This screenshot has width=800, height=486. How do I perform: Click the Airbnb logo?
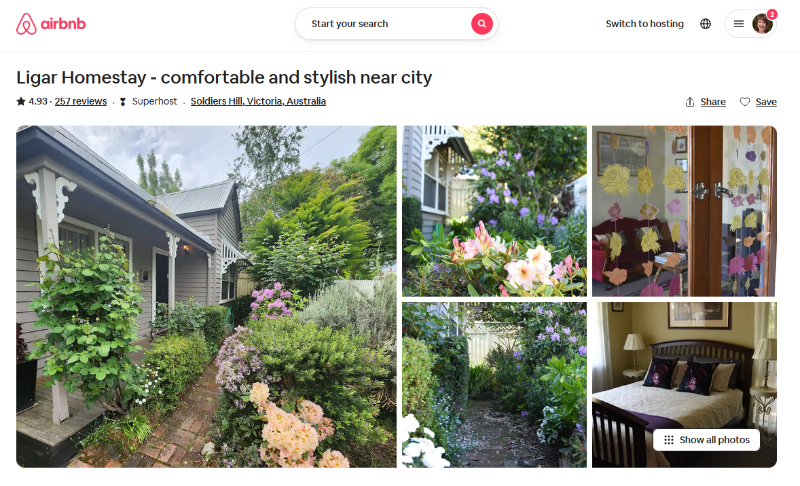51,24
